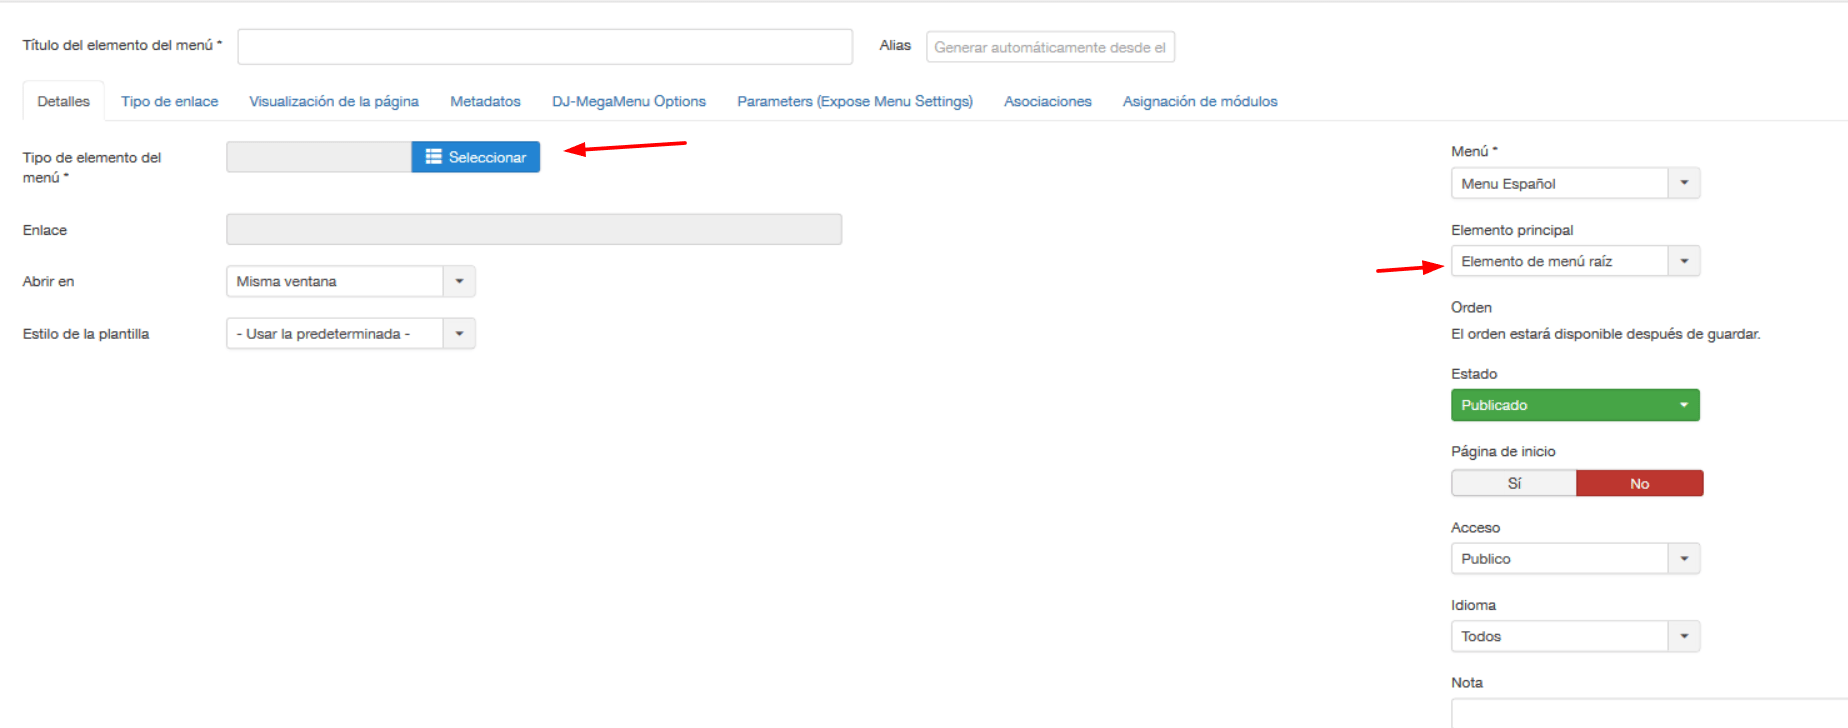Click the Alias input field
The image size is (1848, 728).
1050,47
